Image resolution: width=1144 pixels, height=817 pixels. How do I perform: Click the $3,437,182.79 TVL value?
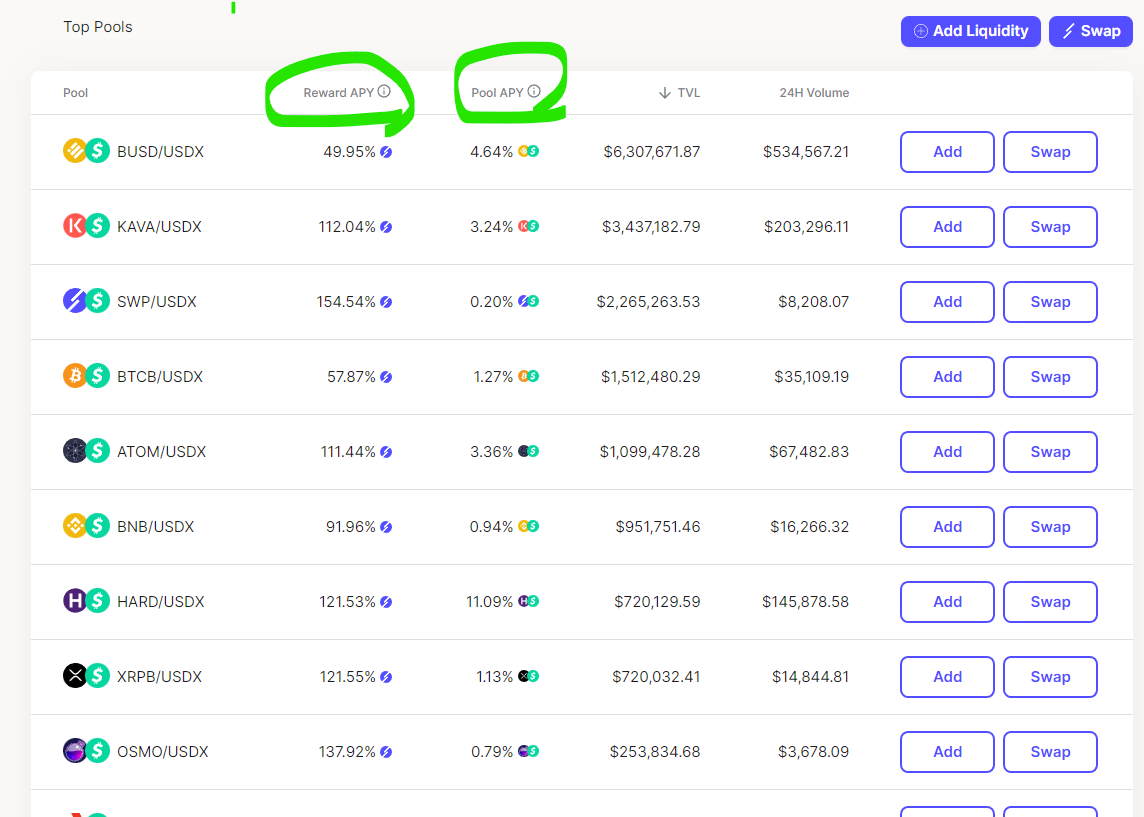click(x=651, y=227)
